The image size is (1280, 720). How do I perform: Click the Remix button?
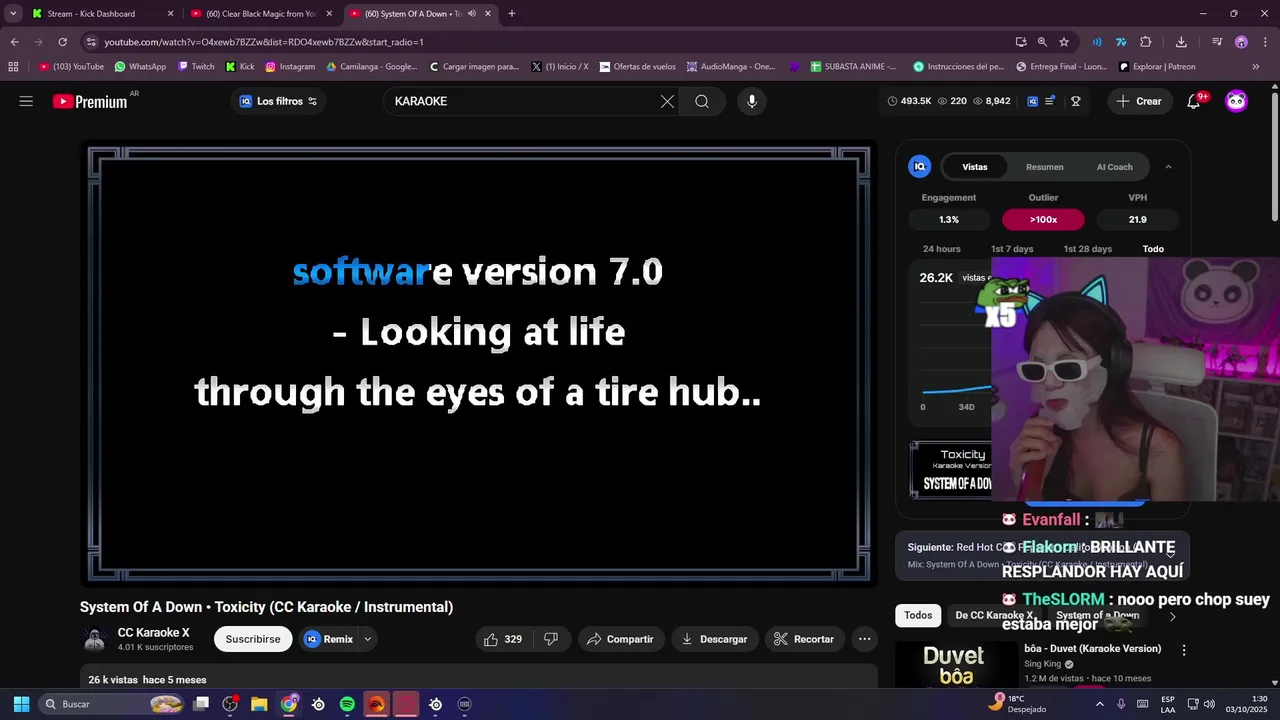pos(329,639)
